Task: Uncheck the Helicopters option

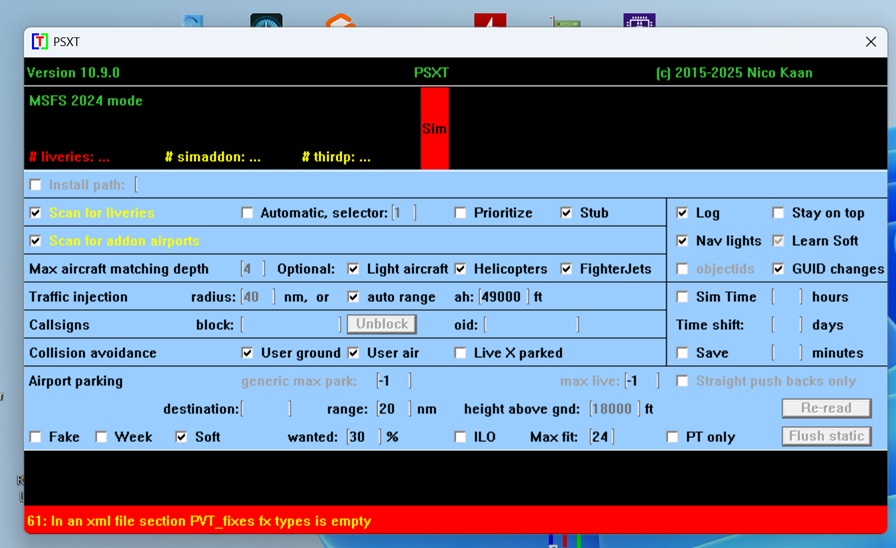Action: (x=460, y=269)
